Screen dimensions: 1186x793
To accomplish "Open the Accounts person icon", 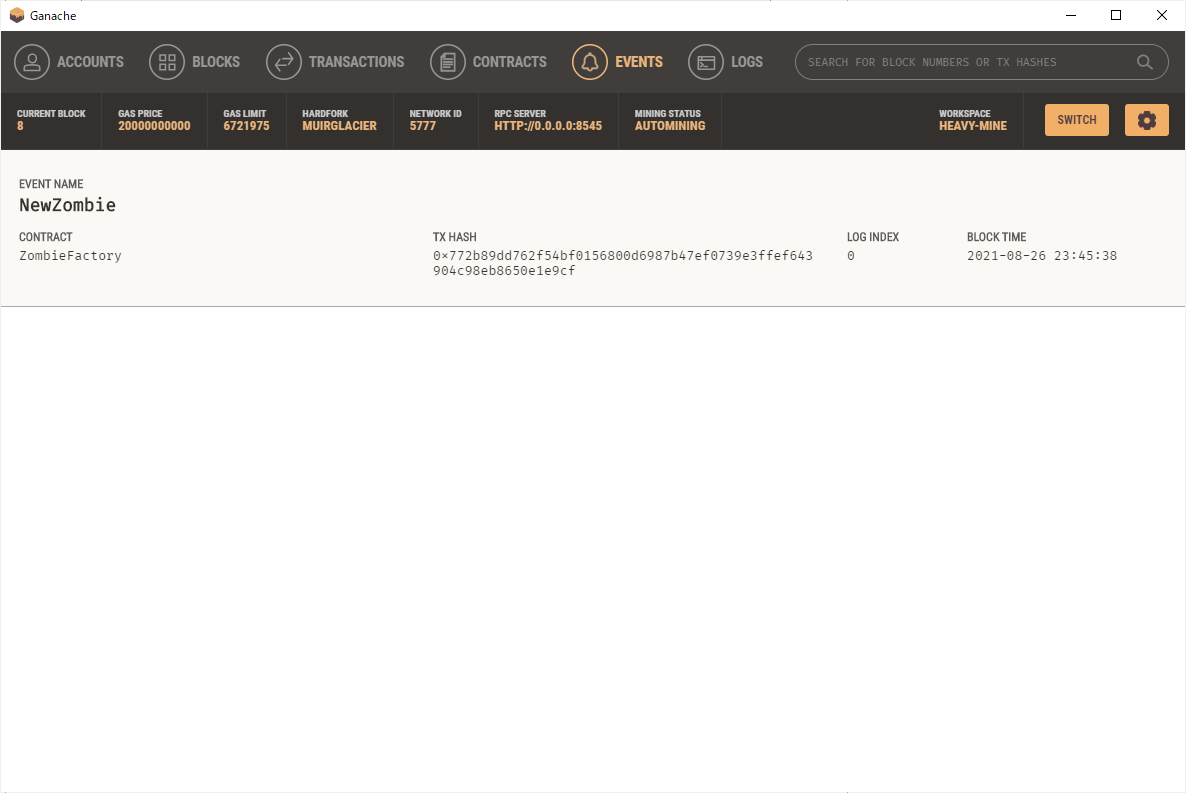I will point(32,62).
